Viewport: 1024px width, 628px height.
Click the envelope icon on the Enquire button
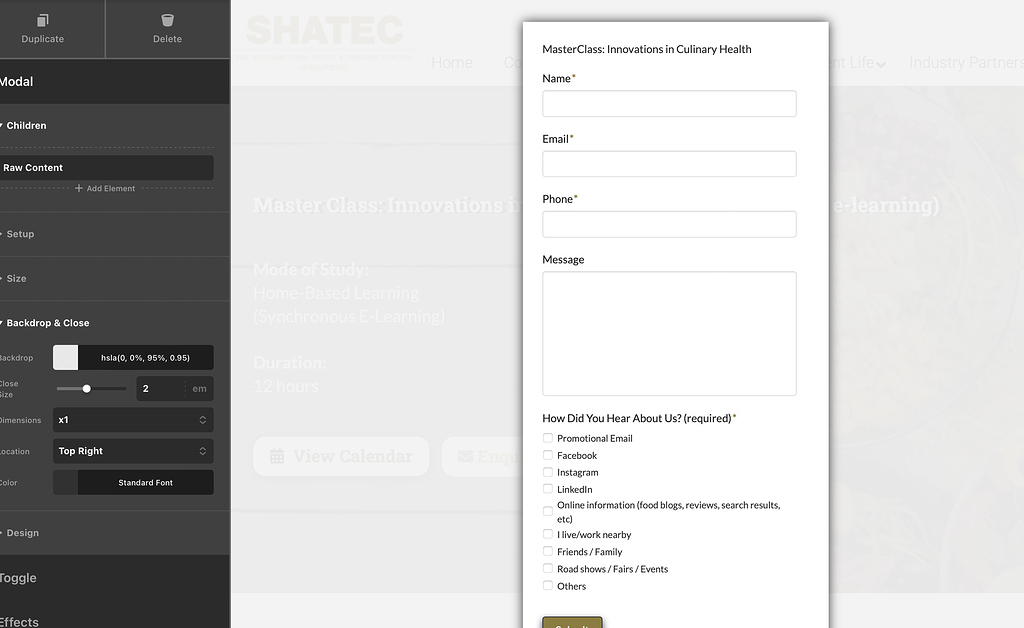pos(465,456)
